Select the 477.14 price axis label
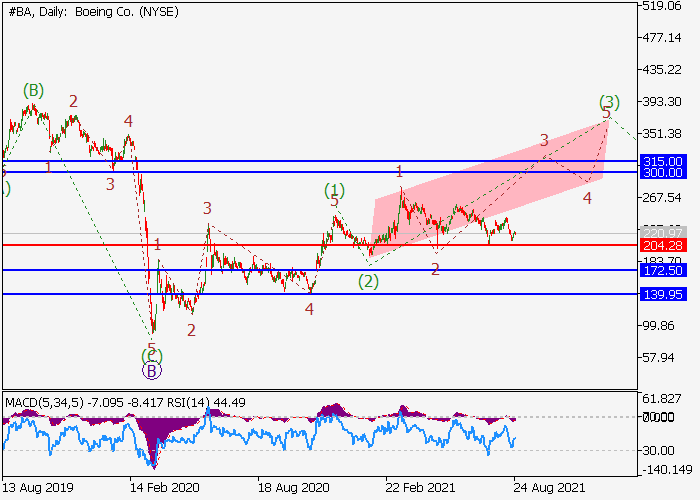The width and height of the screenshot is (700, 500). tap(662, 38)
